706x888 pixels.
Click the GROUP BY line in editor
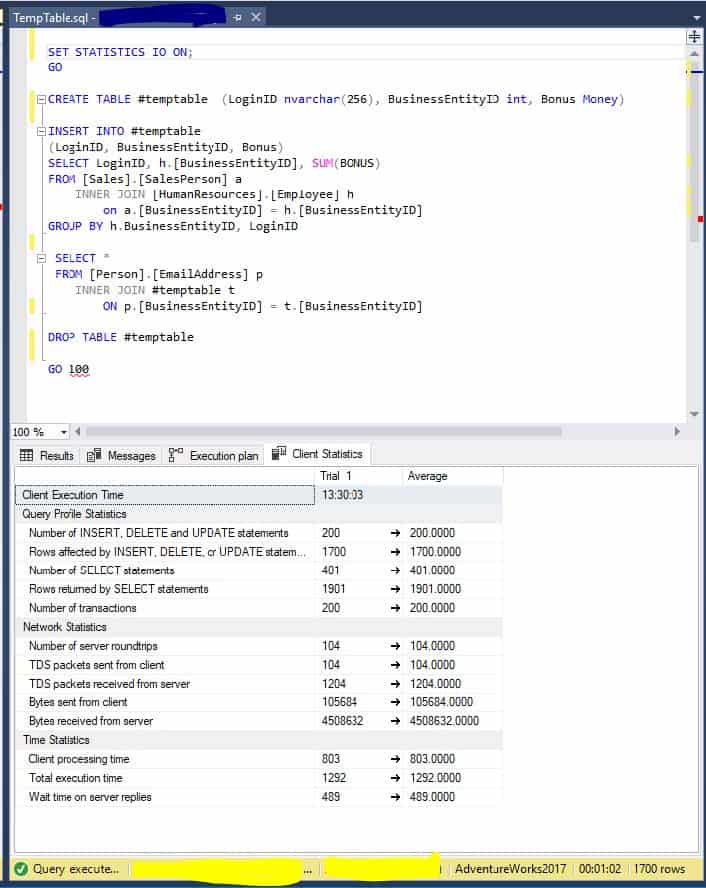coord(173,226)
